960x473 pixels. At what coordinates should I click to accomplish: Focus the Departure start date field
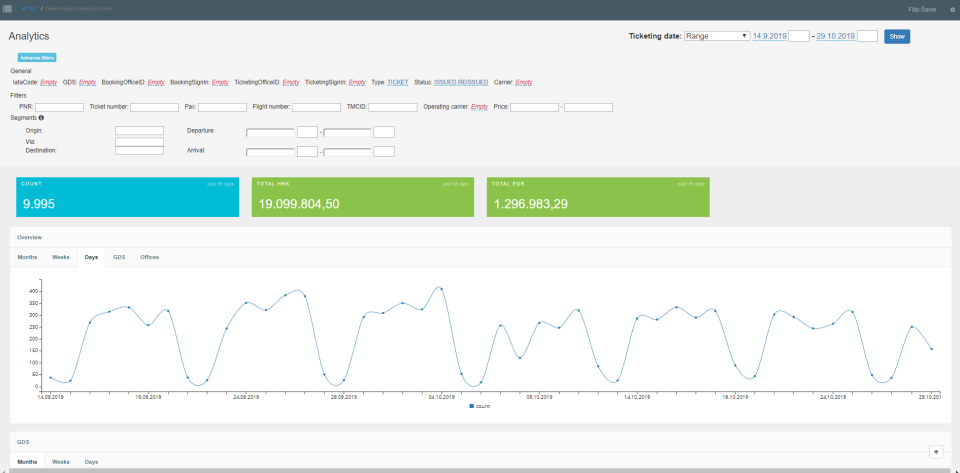270,132
